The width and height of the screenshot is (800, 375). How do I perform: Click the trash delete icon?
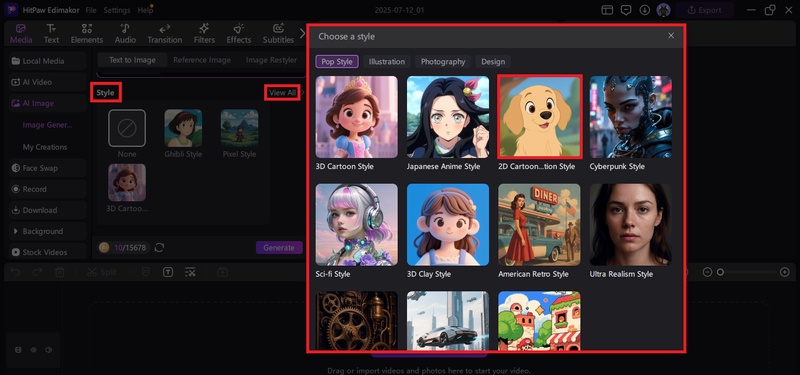pos(60,272)
